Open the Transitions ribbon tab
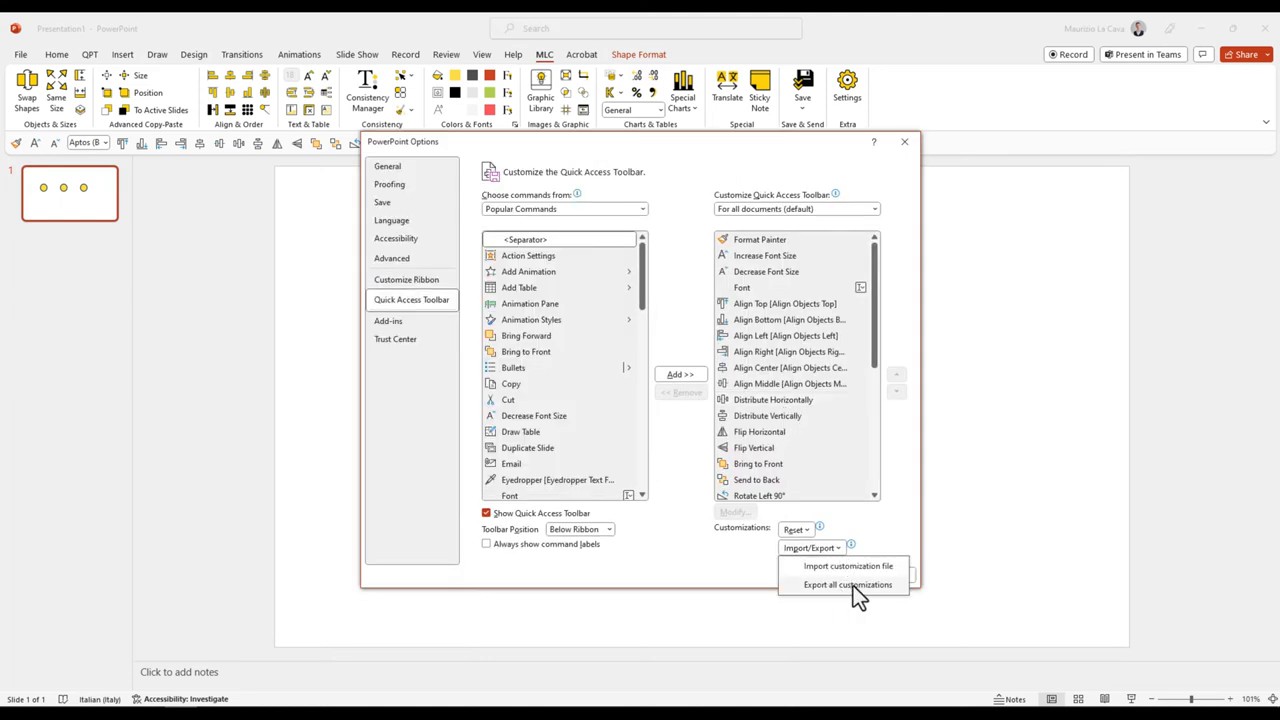Image resolution: width=1280 pixels, height=720 pixels. point(242,54)
